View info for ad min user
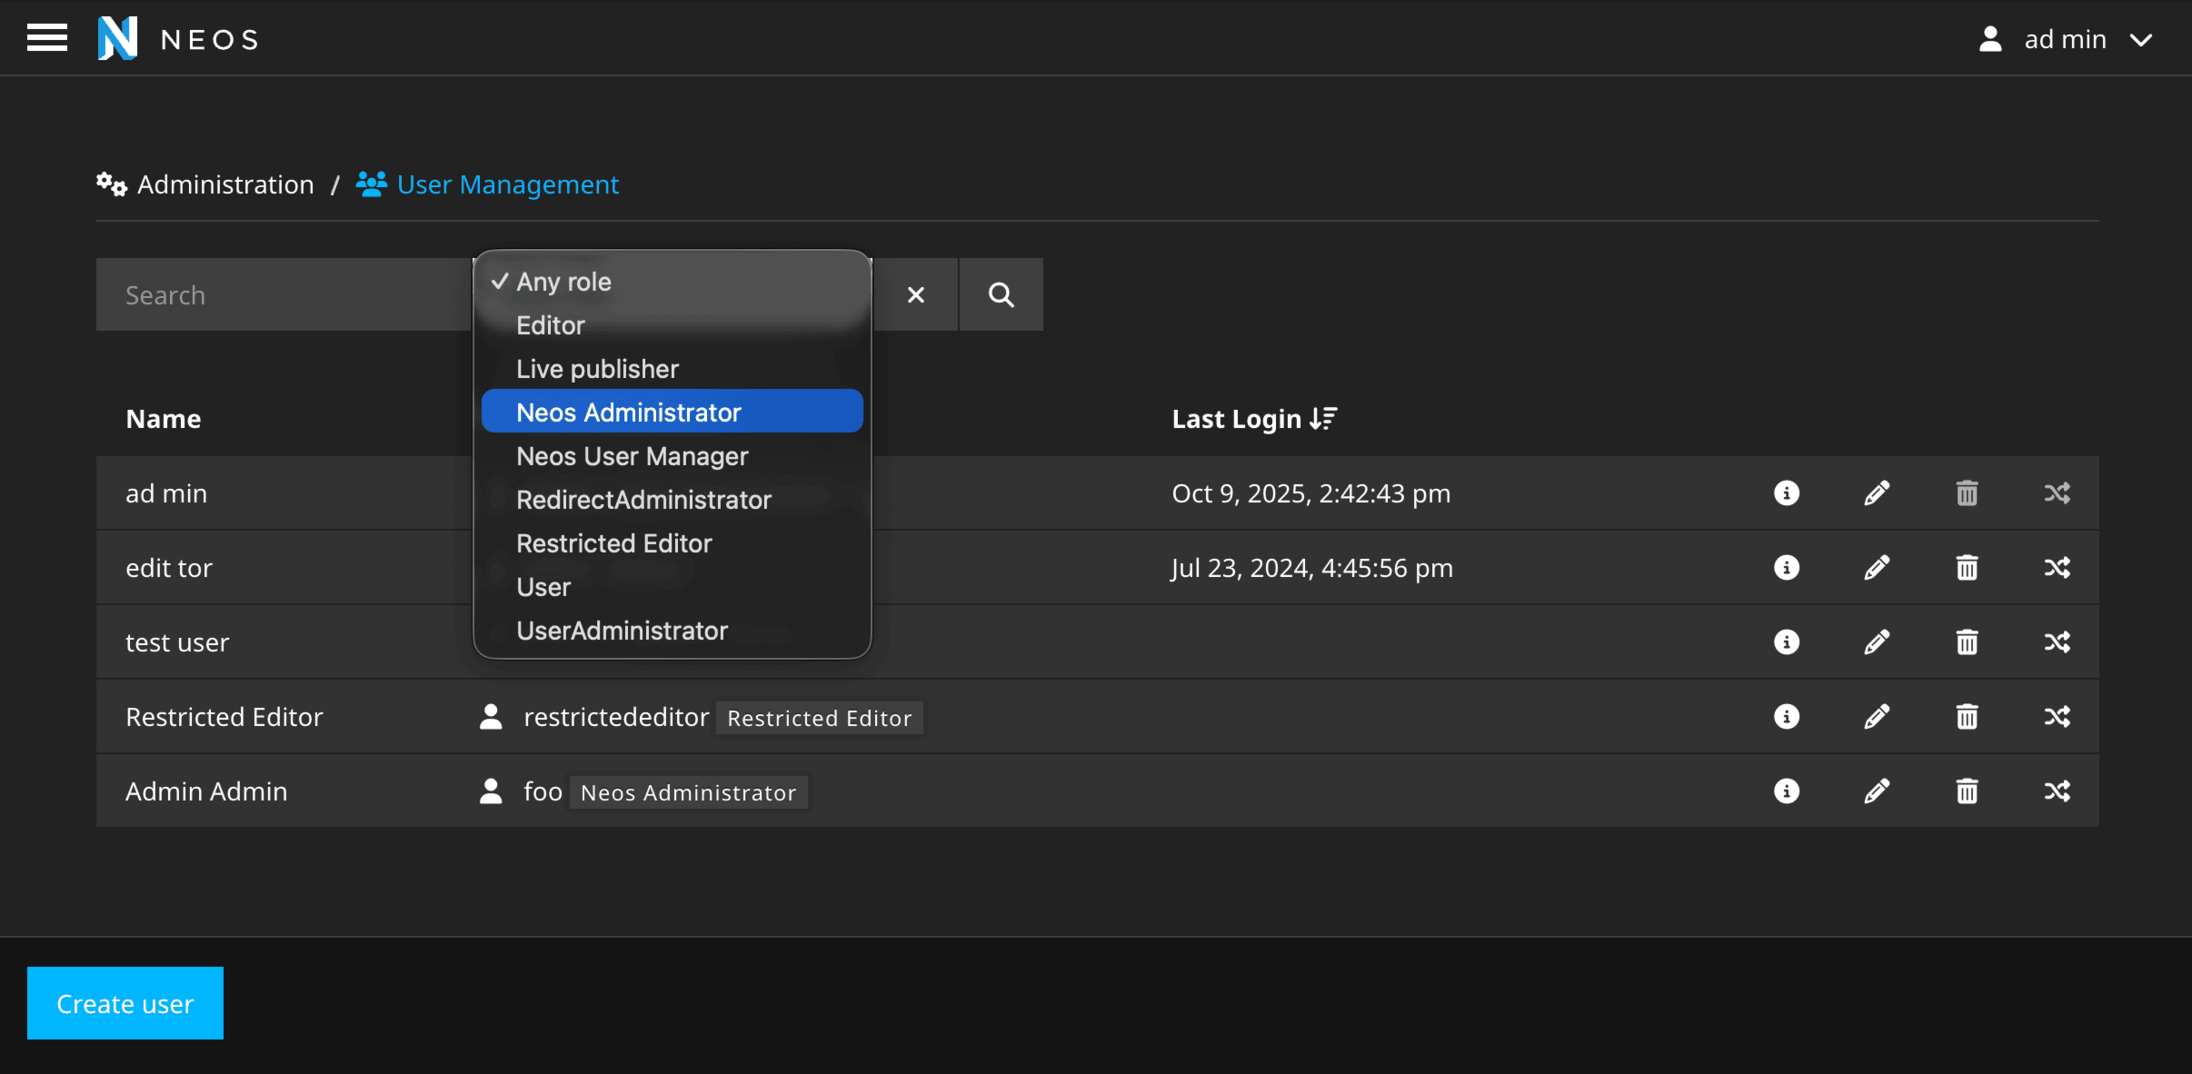Image resolution: width=2192 pixels, height=1074 pixels. [x=1786, y=493]
